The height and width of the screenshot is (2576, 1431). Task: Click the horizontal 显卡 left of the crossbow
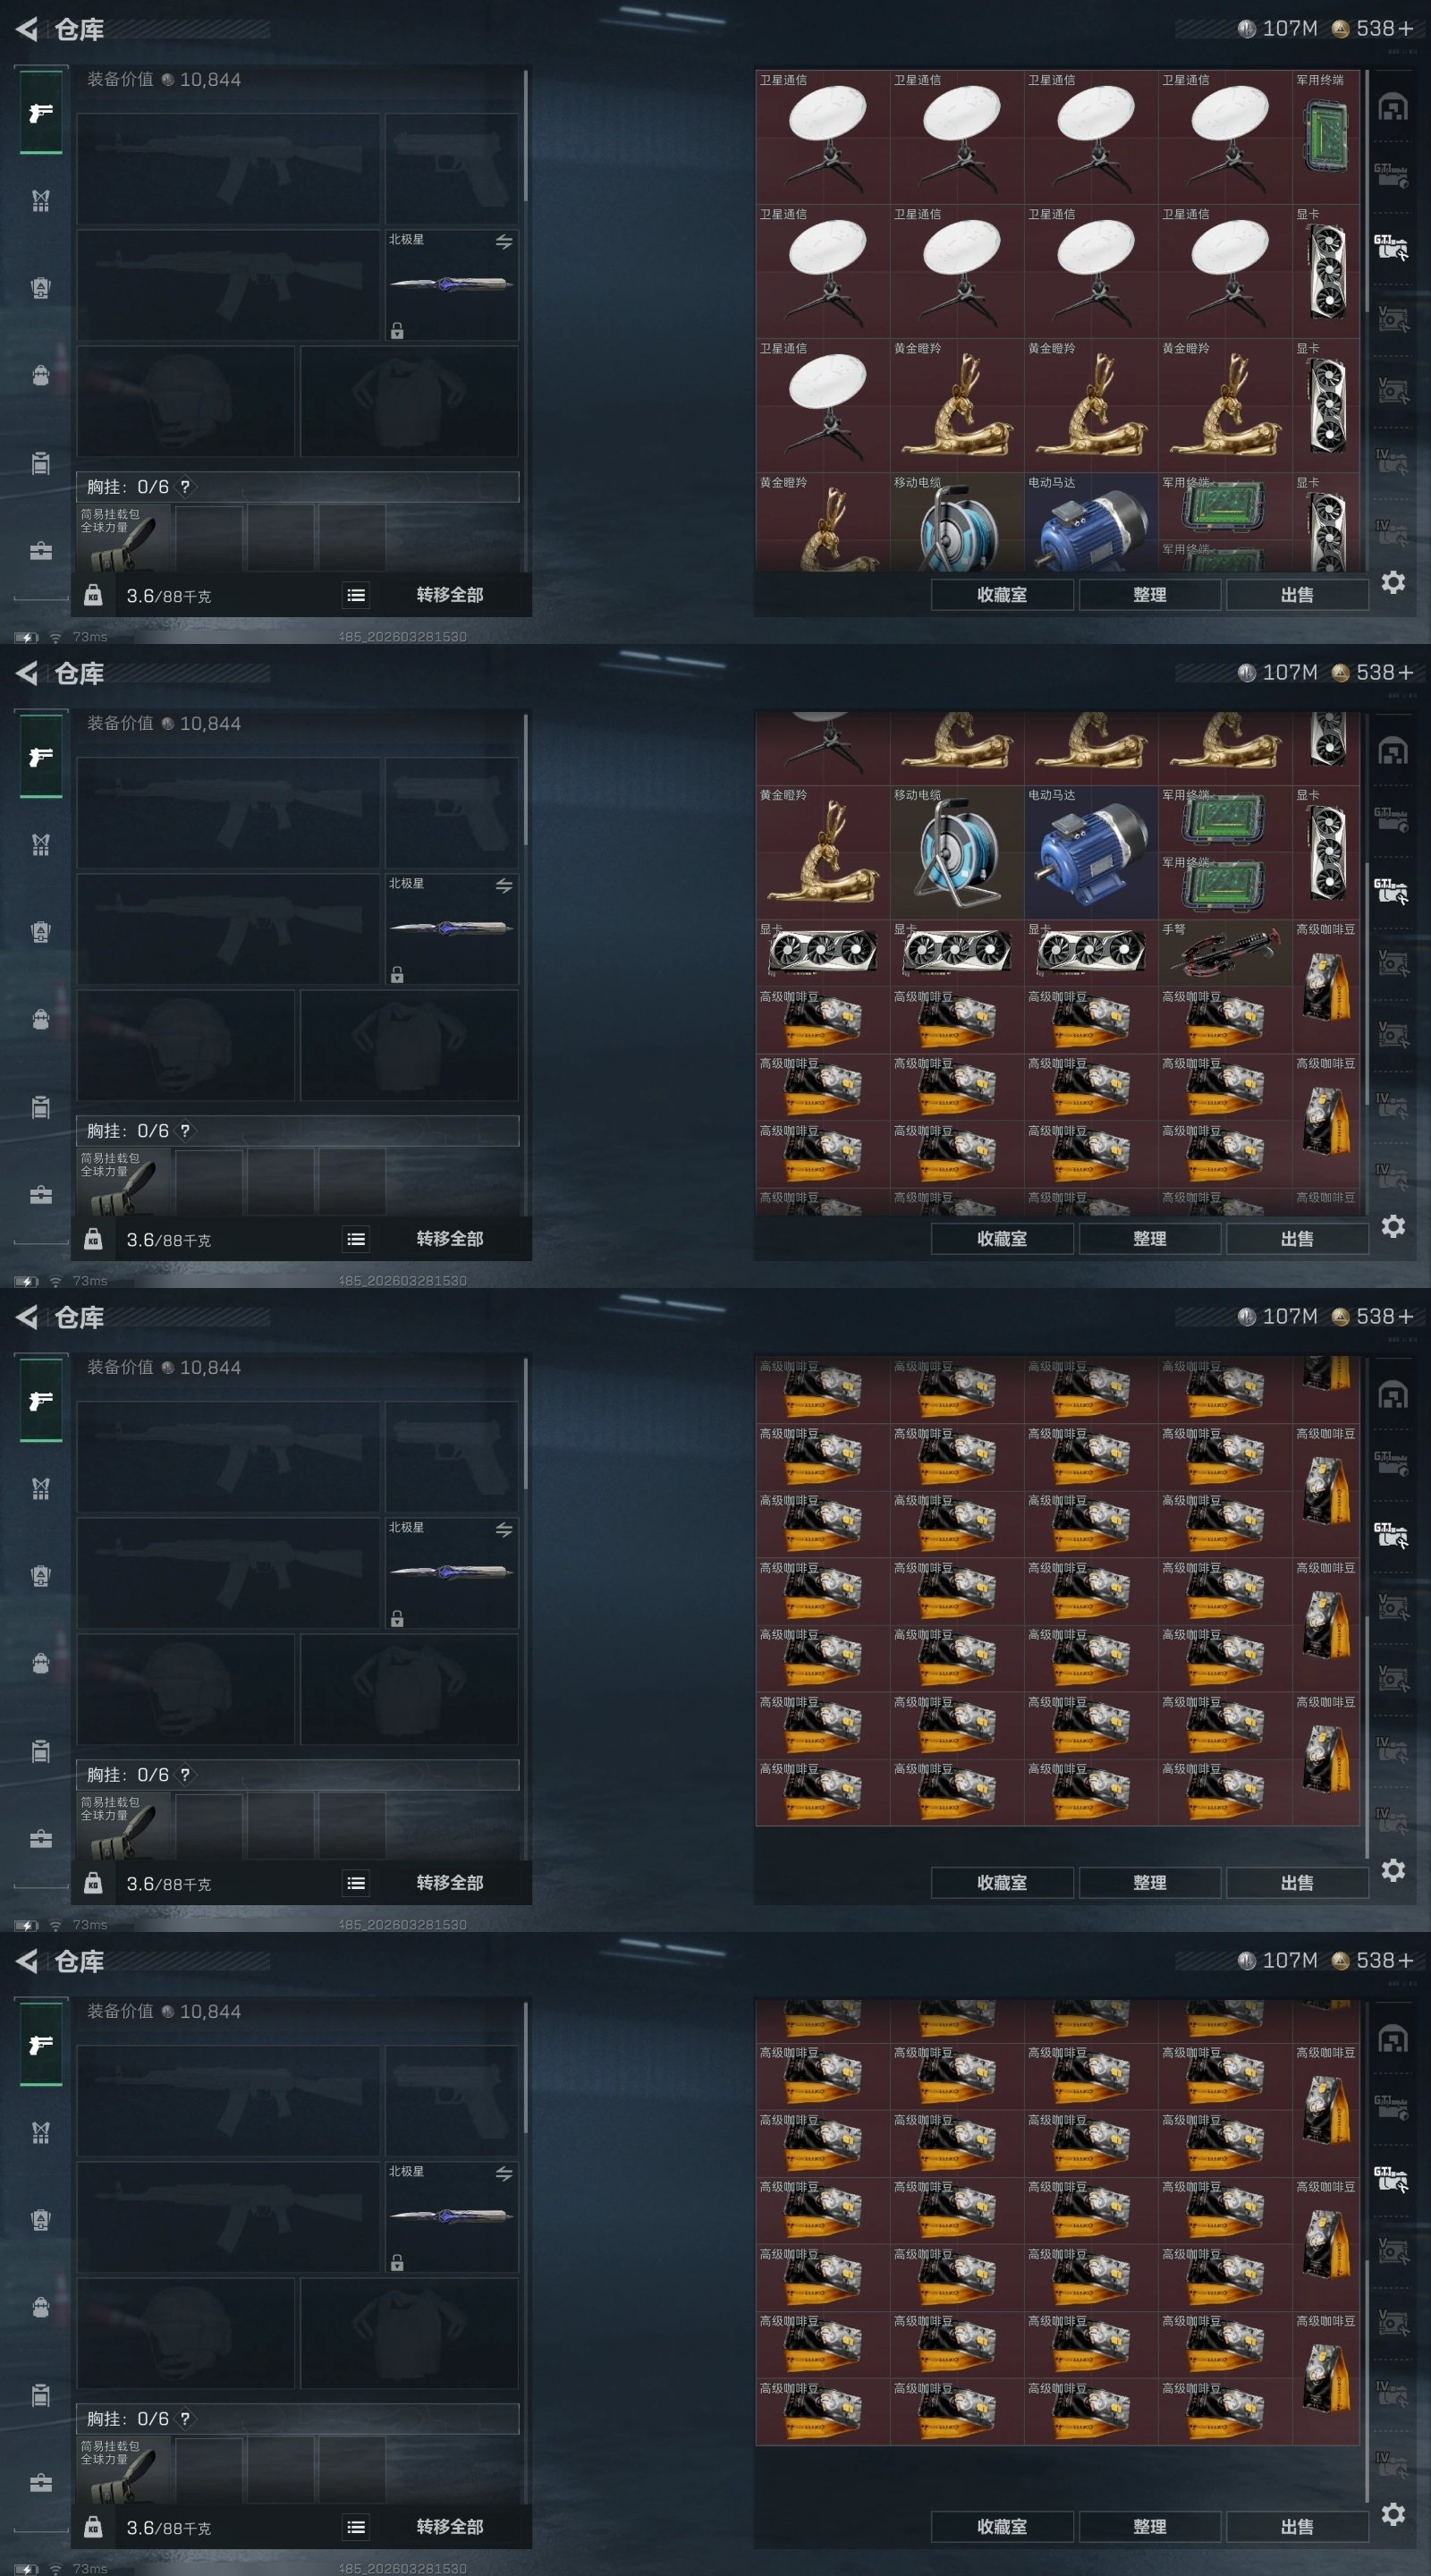click(x=1090, y=952)
